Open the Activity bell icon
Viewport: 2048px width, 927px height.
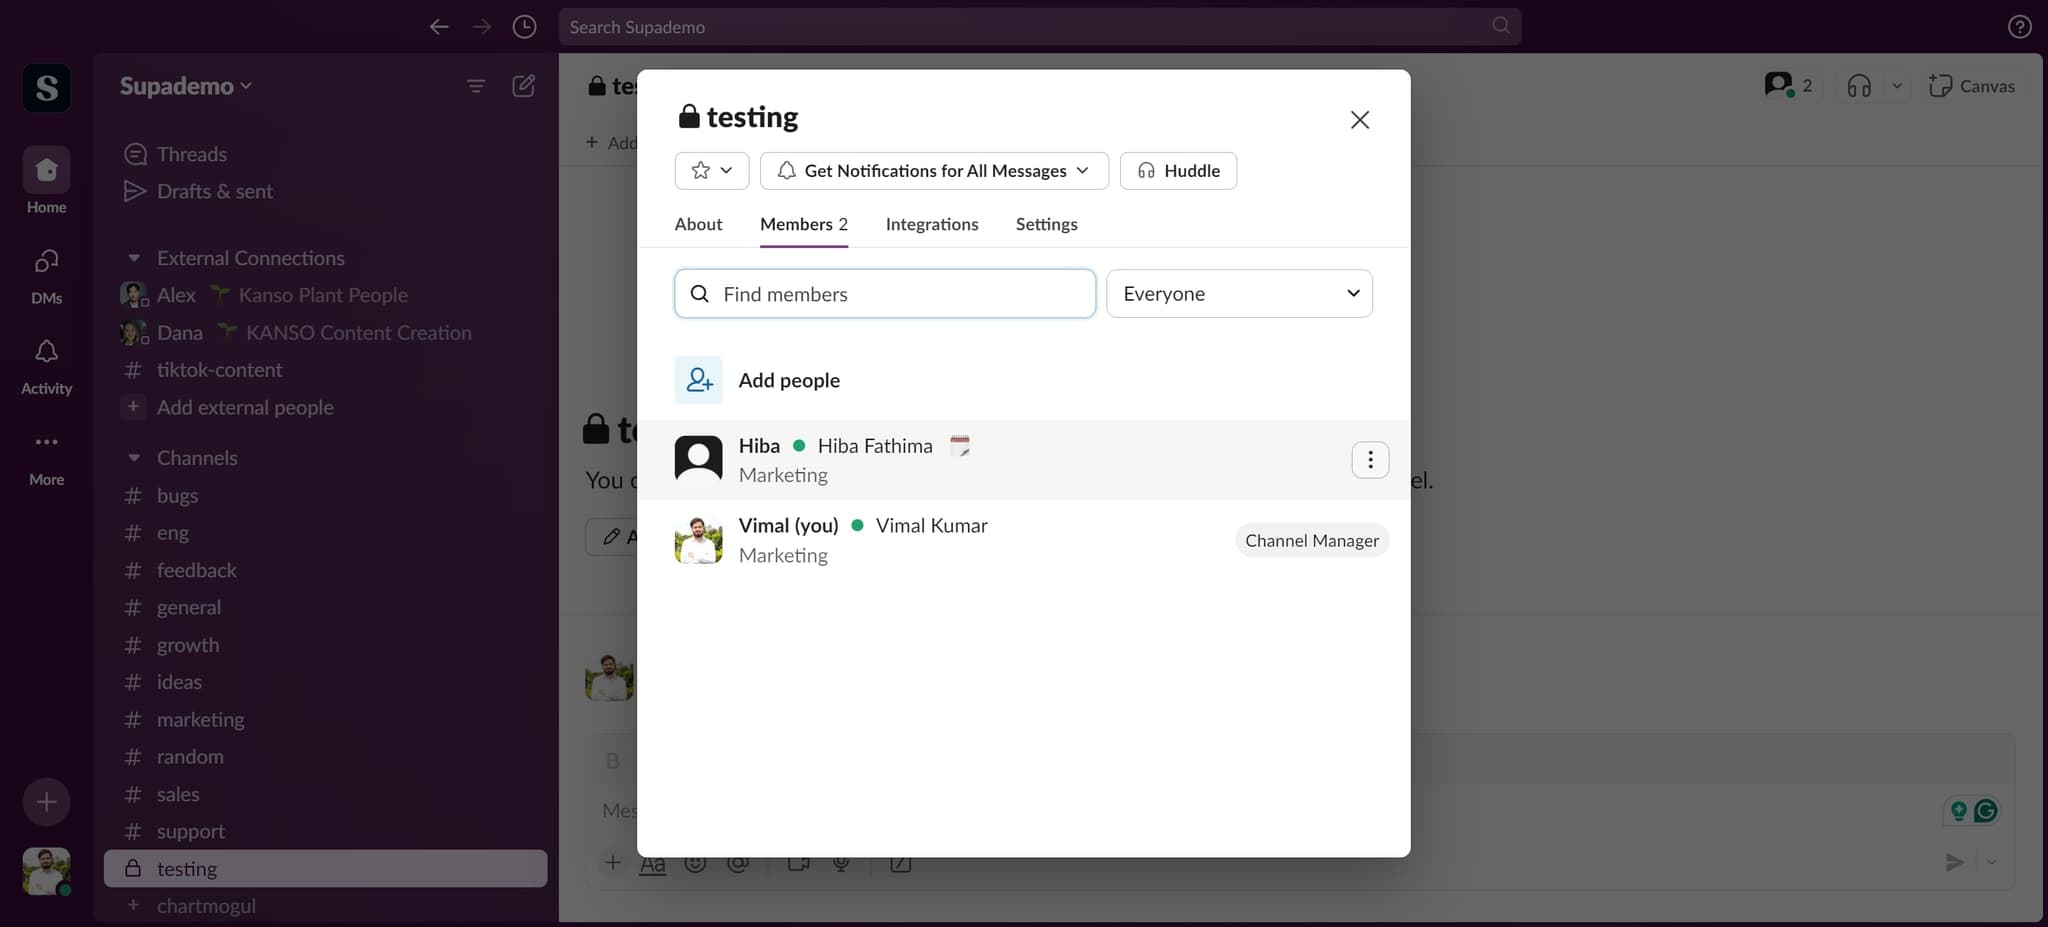coord(46,353)
